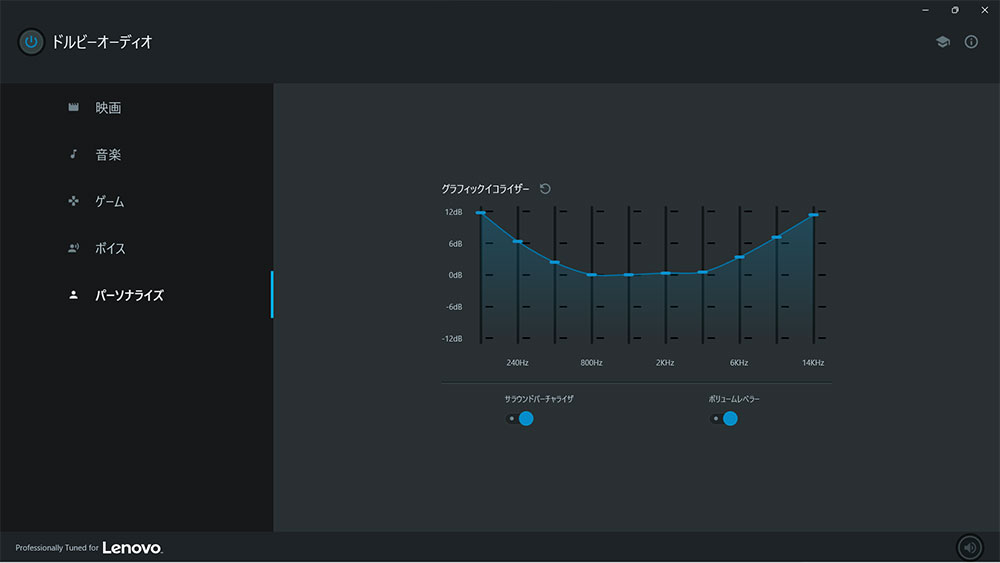Click the 800Hz equalizer band slider handle
1000x563 pixels.
coord(592,274)
